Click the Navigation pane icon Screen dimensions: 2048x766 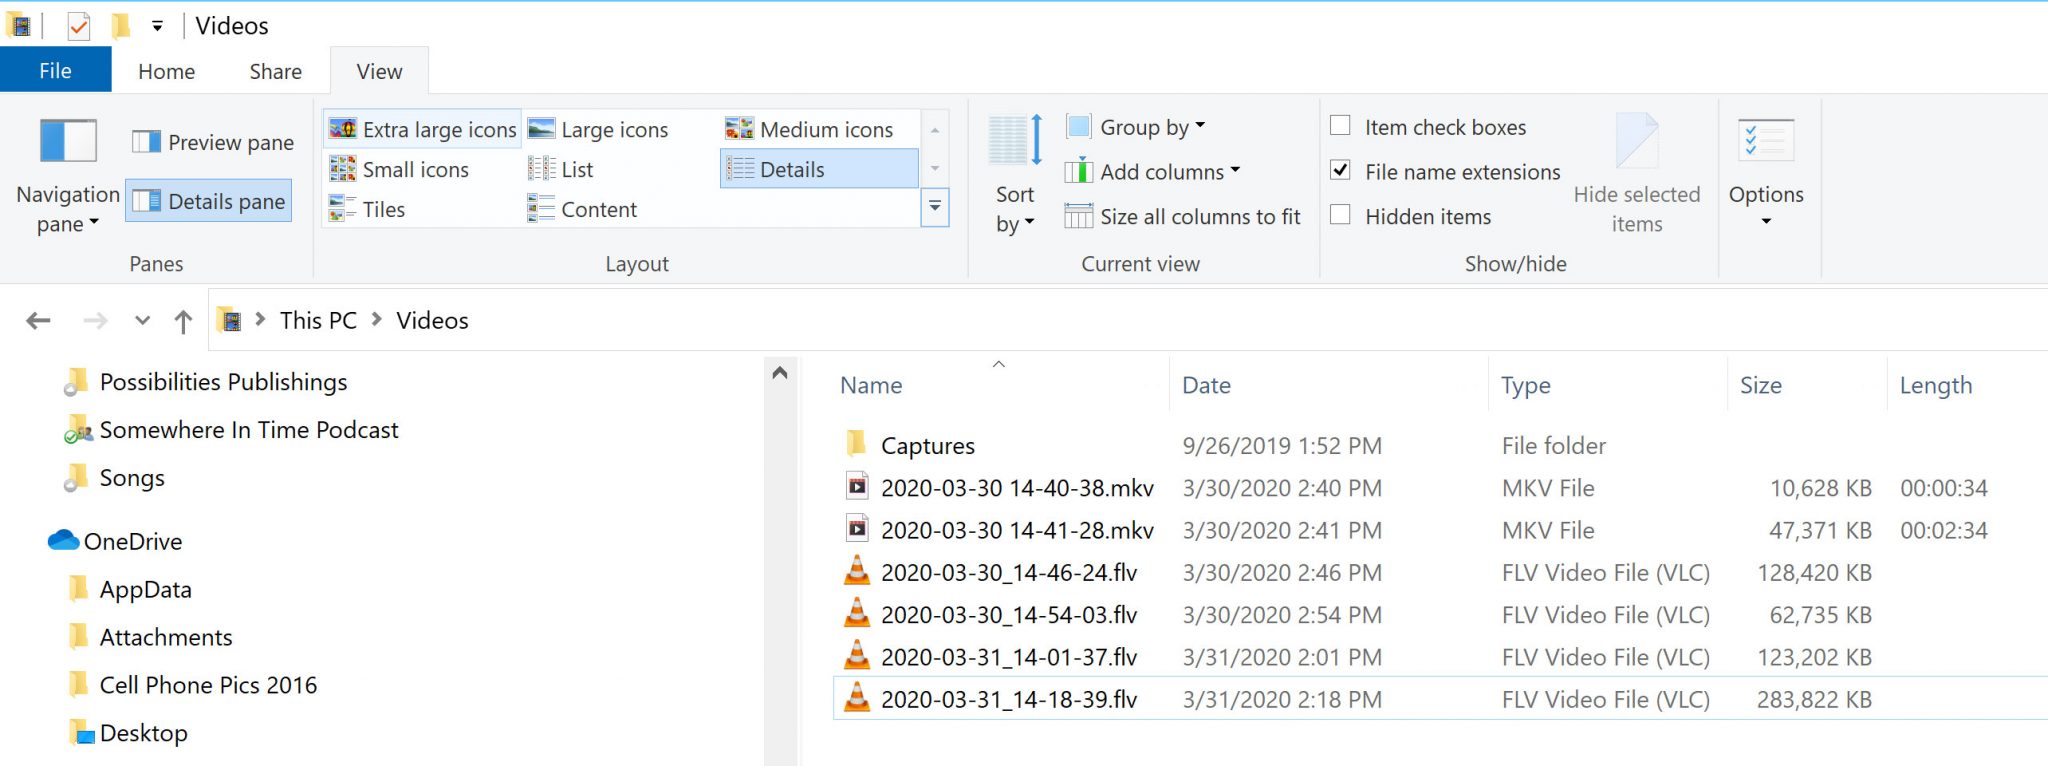tap(67, 141)
